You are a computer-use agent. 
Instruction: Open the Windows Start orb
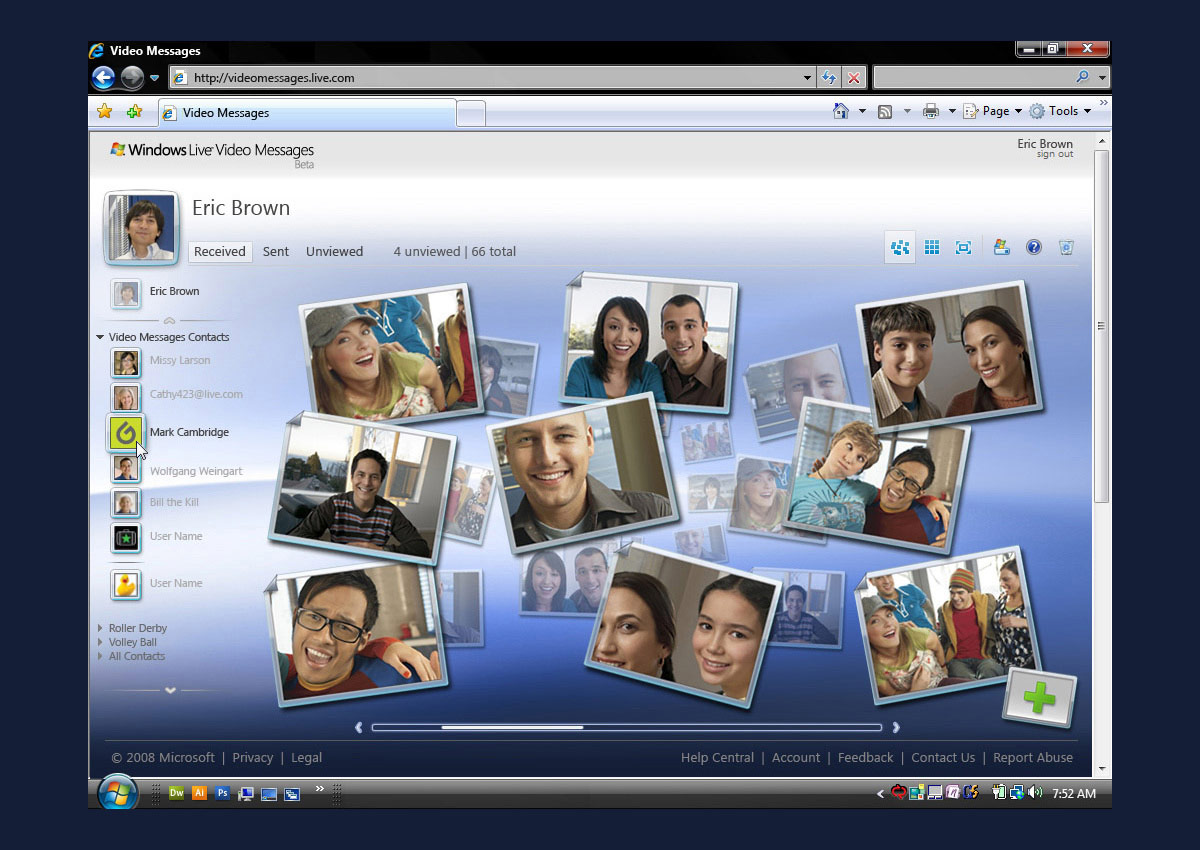click(118, 793)
